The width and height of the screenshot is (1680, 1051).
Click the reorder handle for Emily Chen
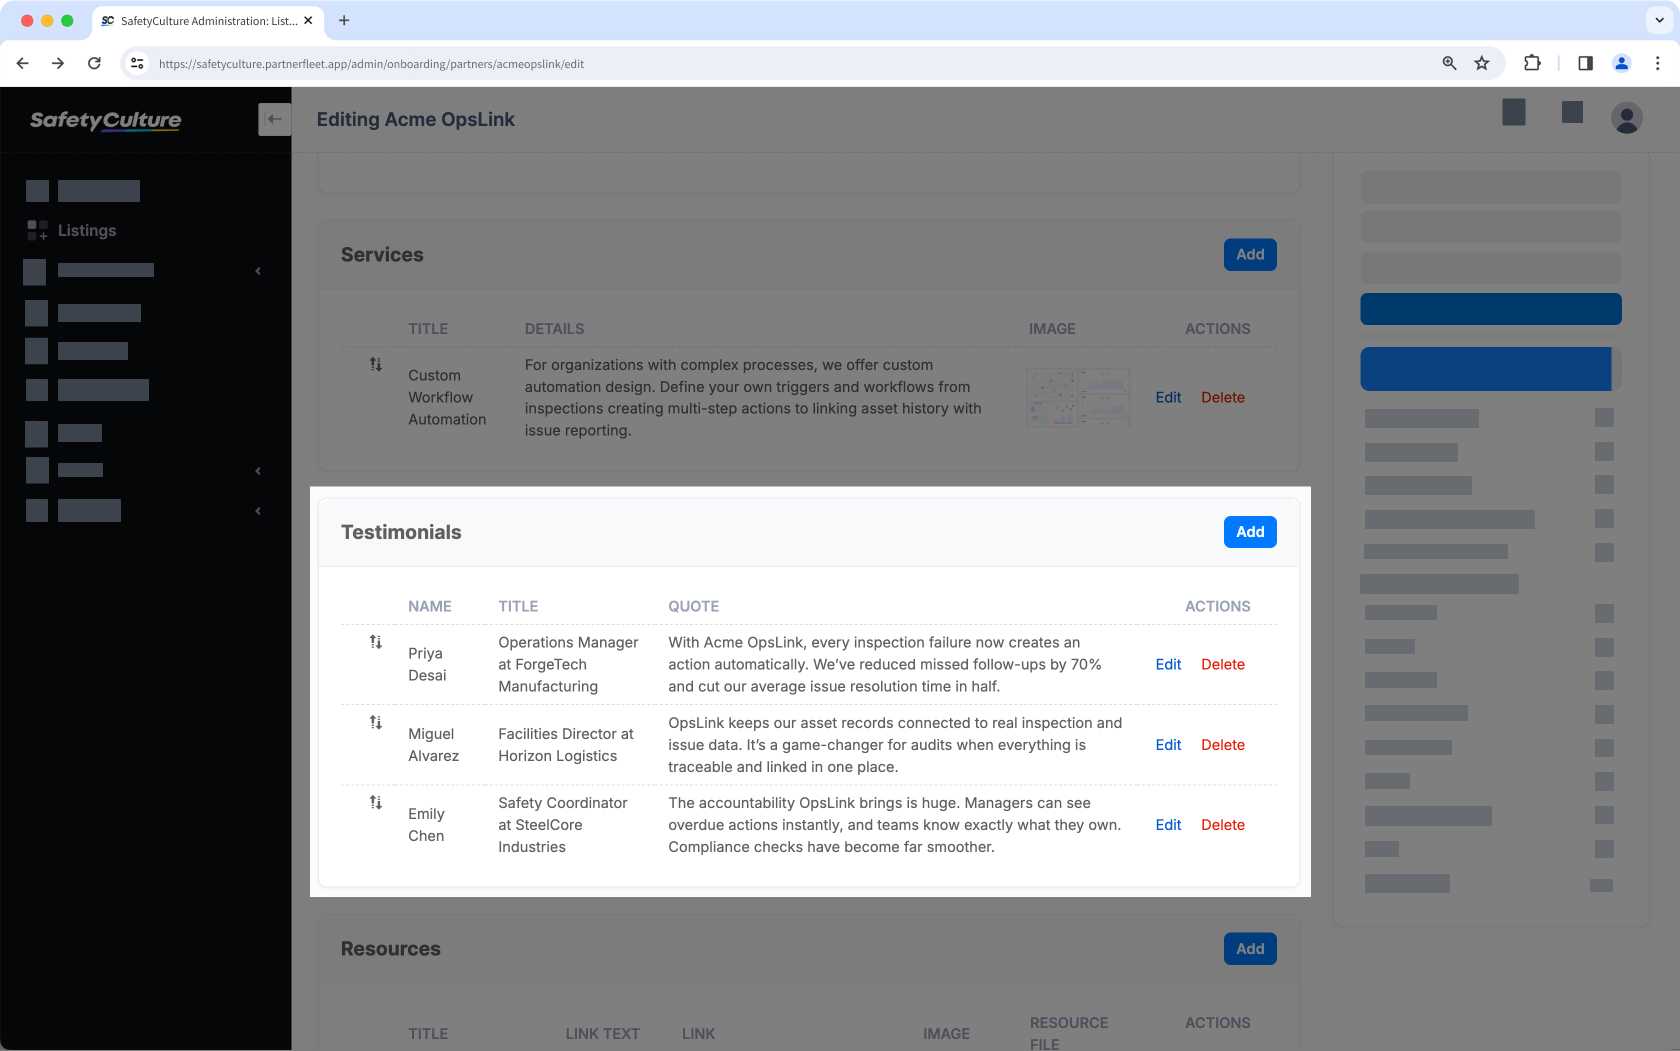coord(376,802)
